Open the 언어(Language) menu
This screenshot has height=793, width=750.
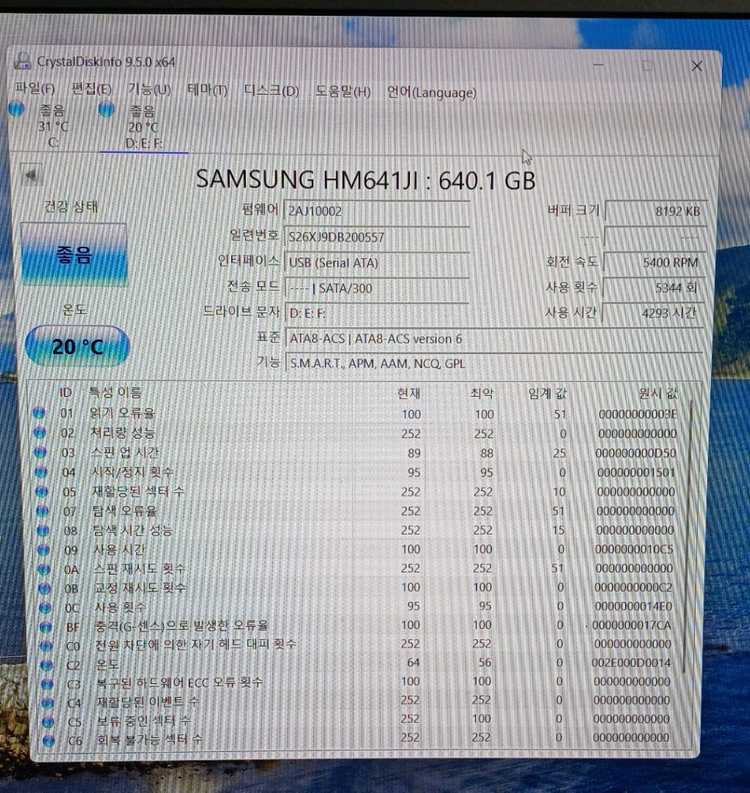[431, 93]
